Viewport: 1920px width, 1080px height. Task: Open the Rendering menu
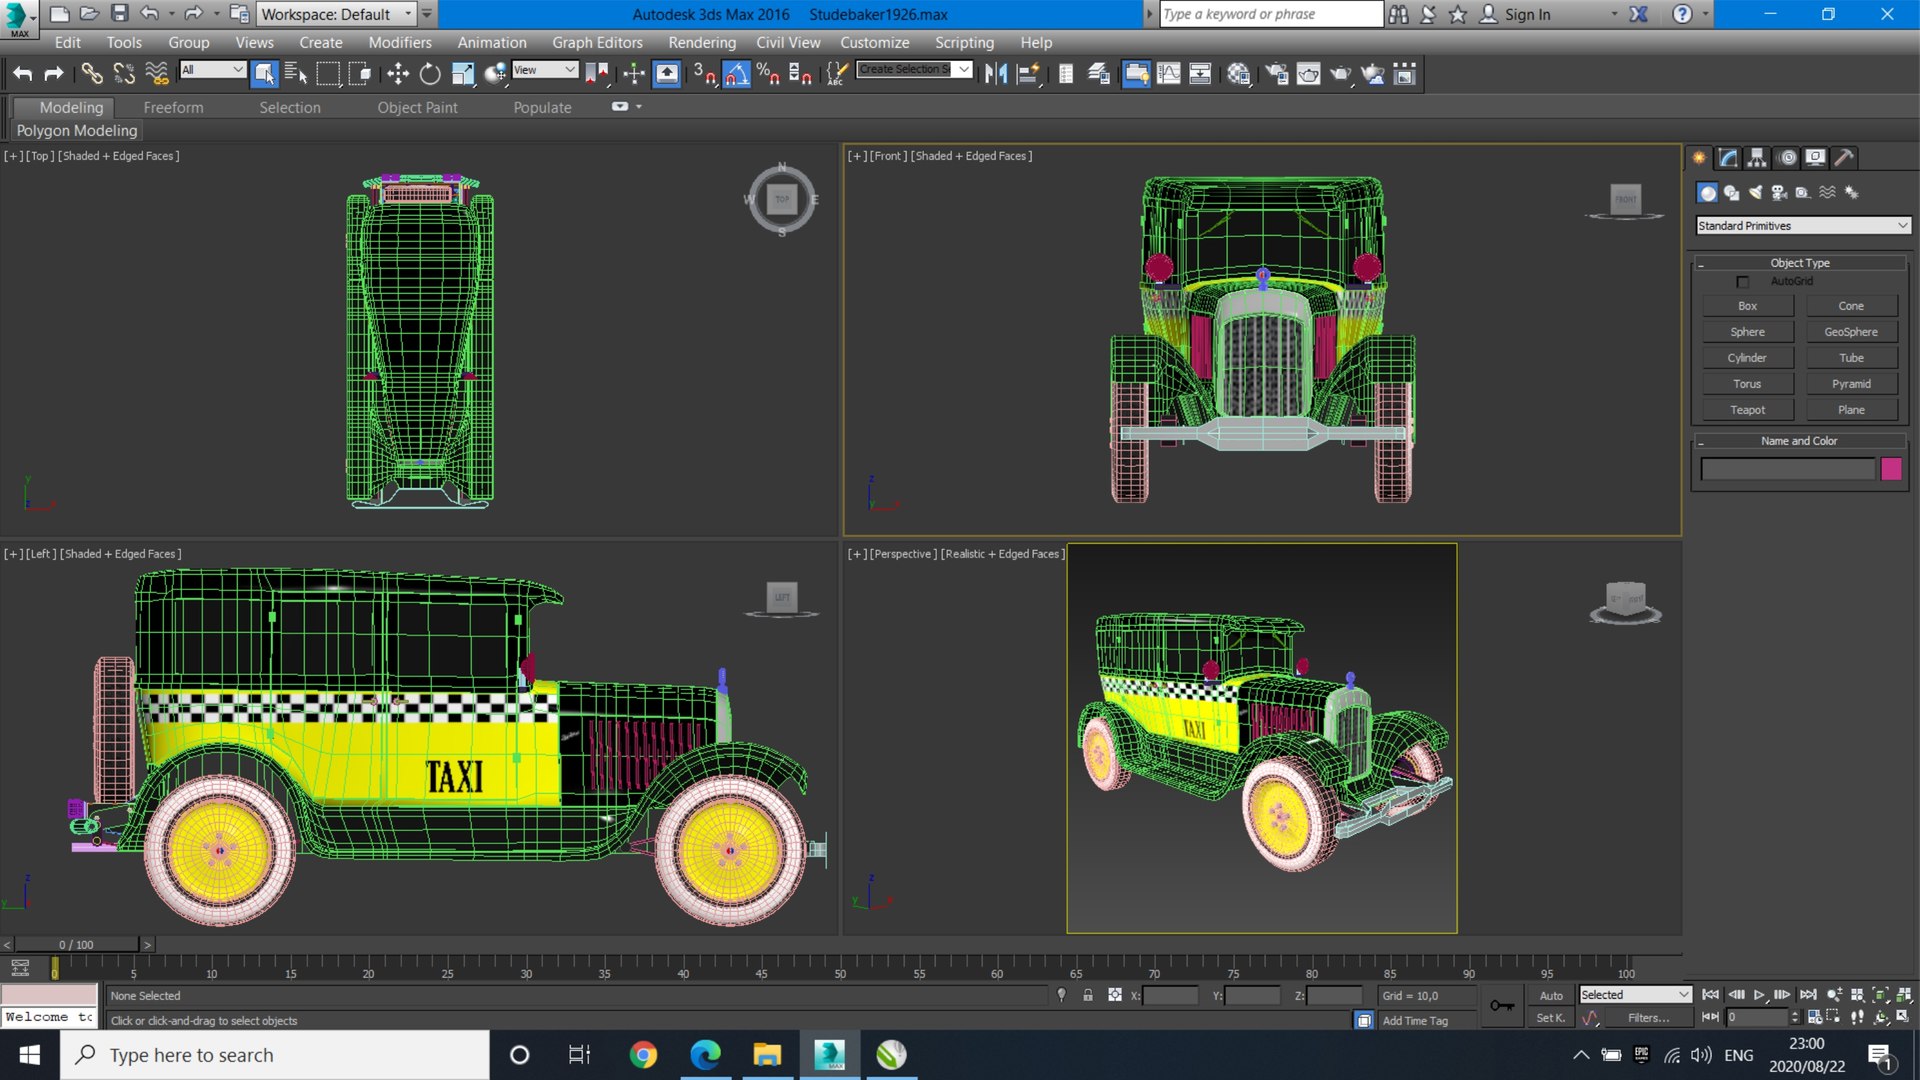(702, 42)
